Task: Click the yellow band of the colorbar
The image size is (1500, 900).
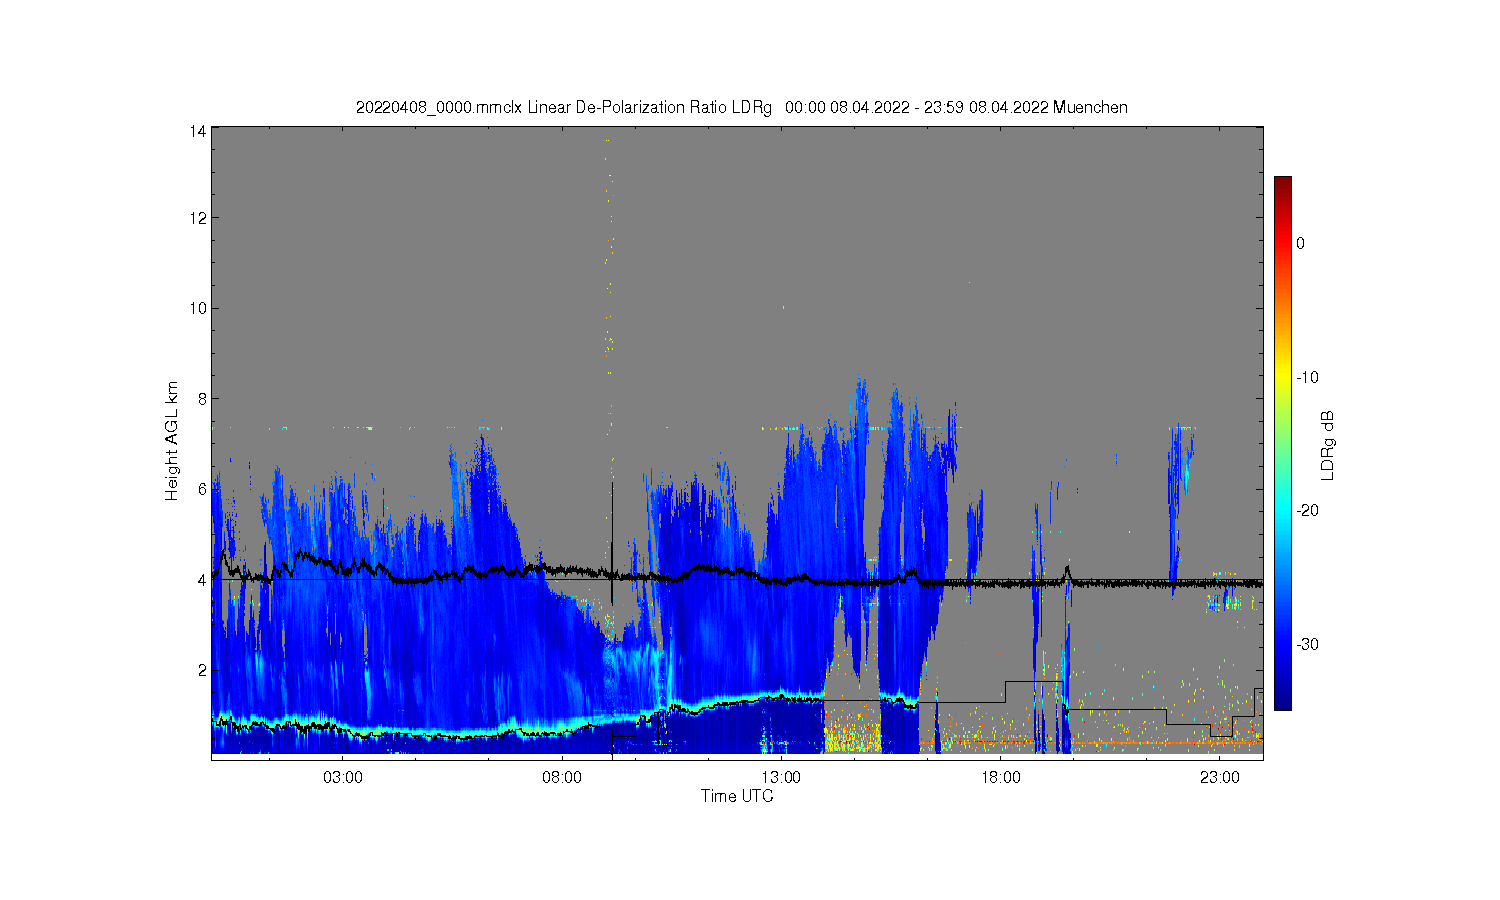Action: click(x=1282, y=377)
